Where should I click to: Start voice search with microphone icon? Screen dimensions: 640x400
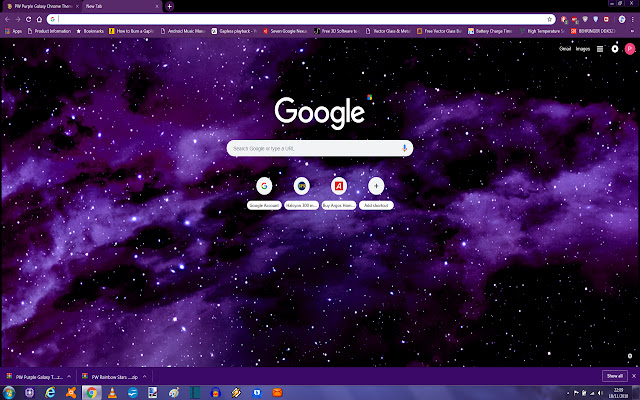404,148
